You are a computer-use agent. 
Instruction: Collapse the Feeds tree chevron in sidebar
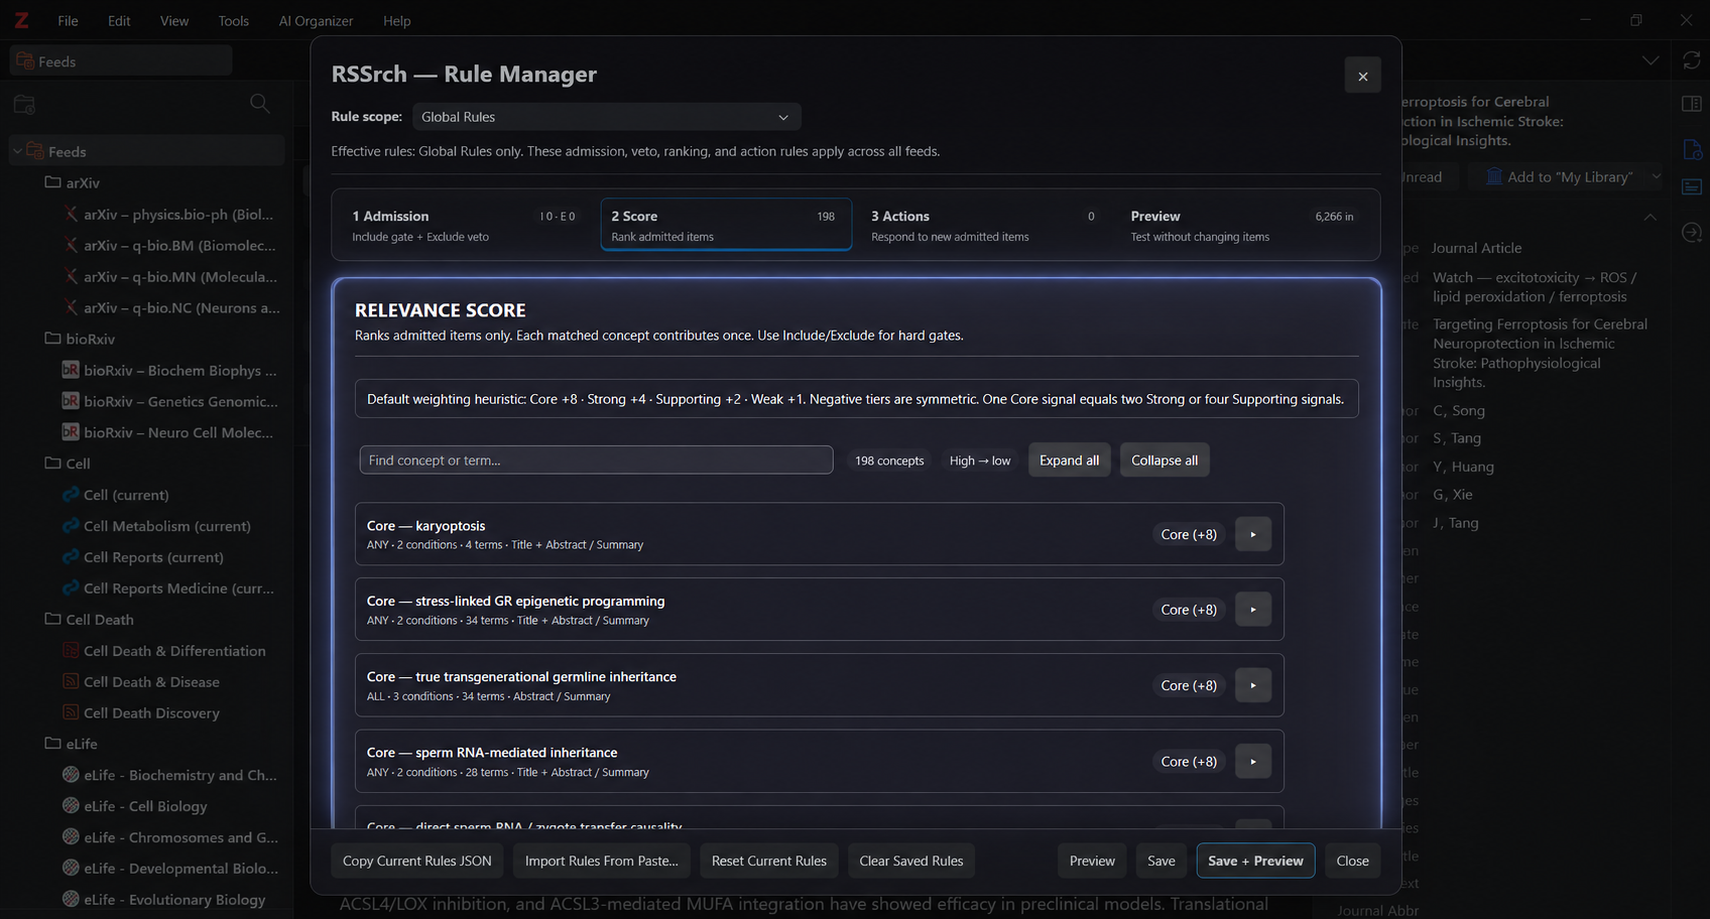click(17, 151)
